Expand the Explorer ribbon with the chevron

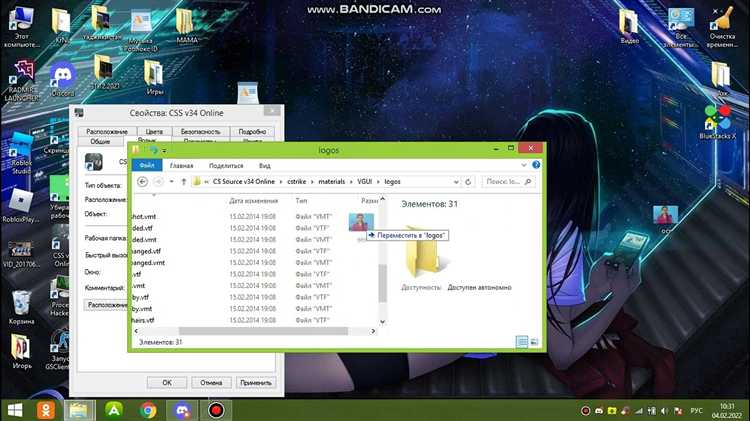527,165
